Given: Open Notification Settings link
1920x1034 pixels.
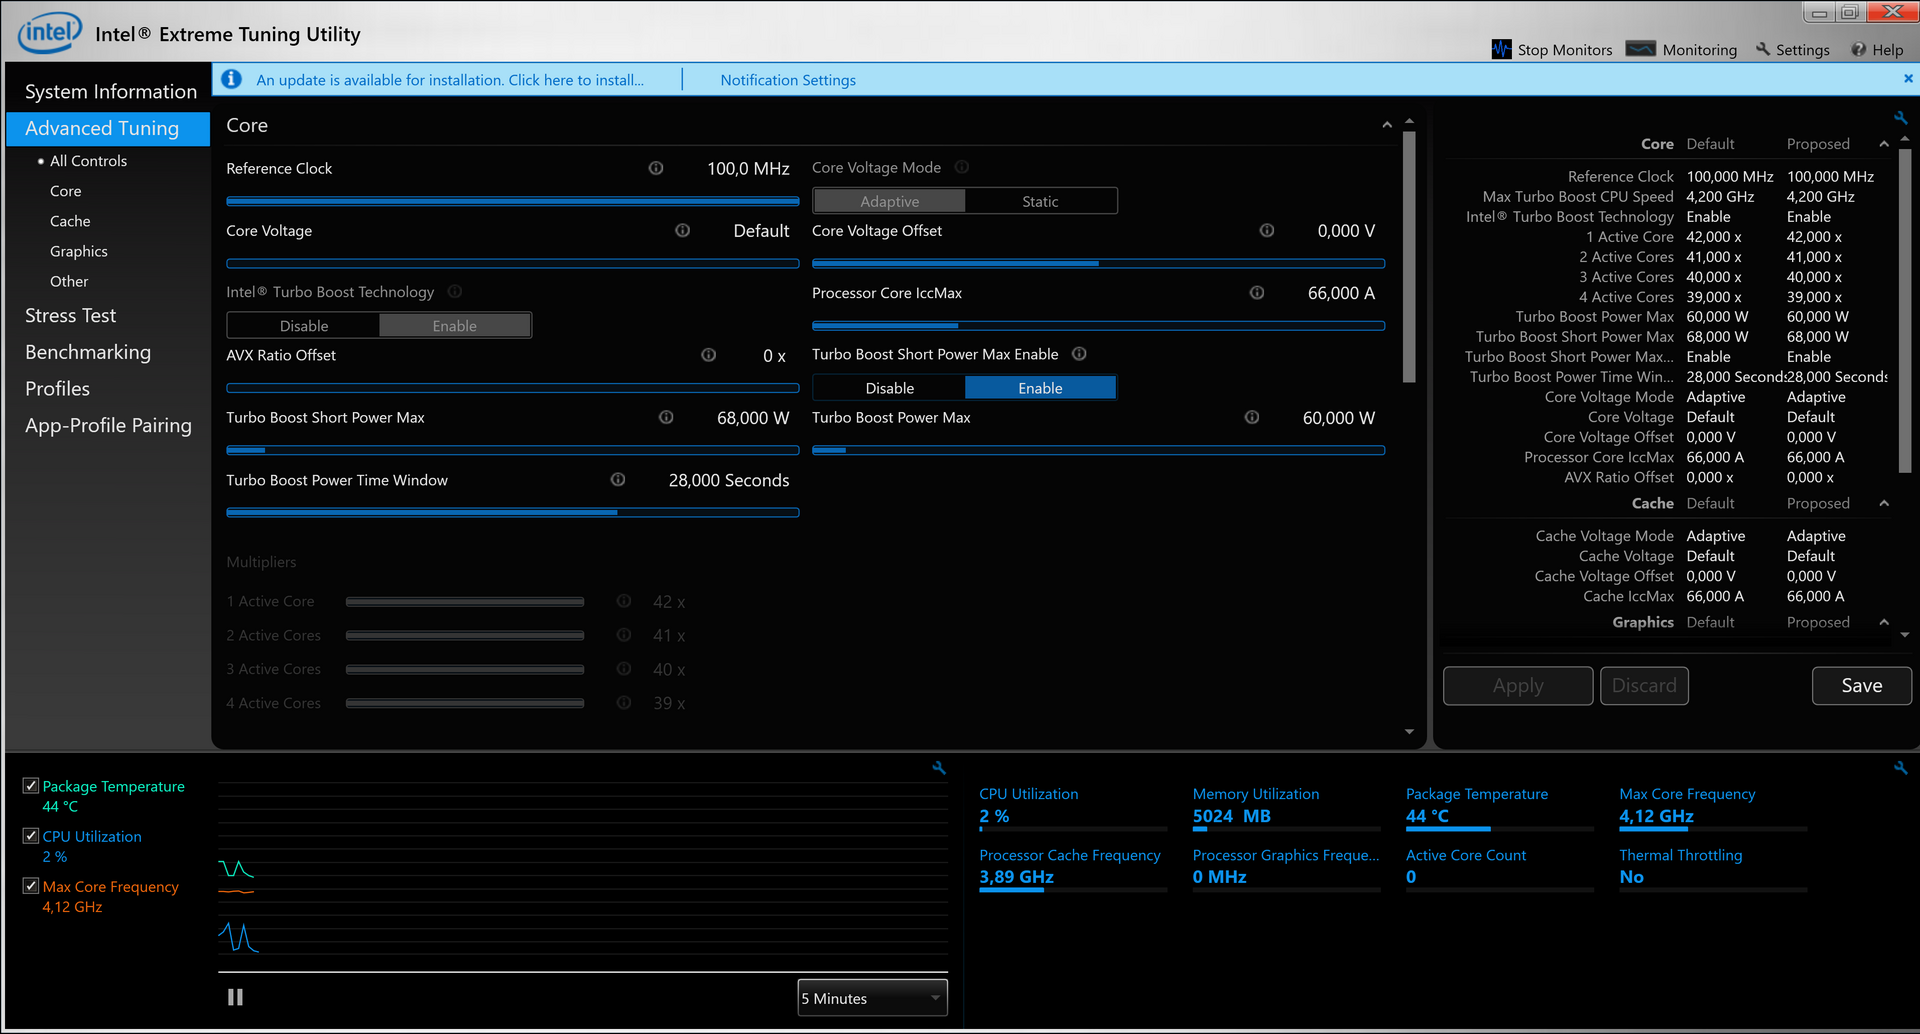Looking at the screenshot, I should pyautogui.click(x=788, y=80).
